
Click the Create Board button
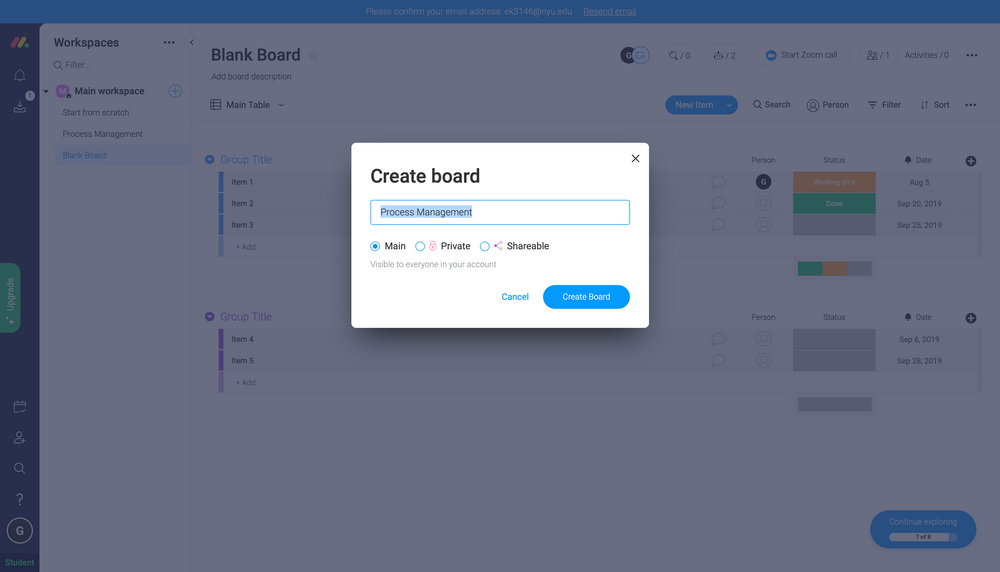pyautogui.click(x=586, y=297)
